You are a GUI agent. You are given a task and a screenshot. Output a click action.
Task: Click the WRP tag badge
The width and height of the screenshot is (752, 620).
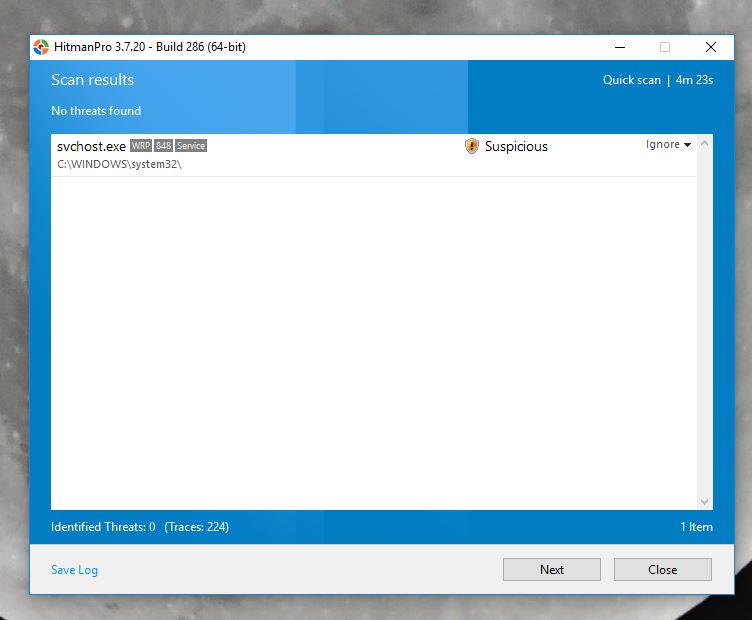pos(141,146)
